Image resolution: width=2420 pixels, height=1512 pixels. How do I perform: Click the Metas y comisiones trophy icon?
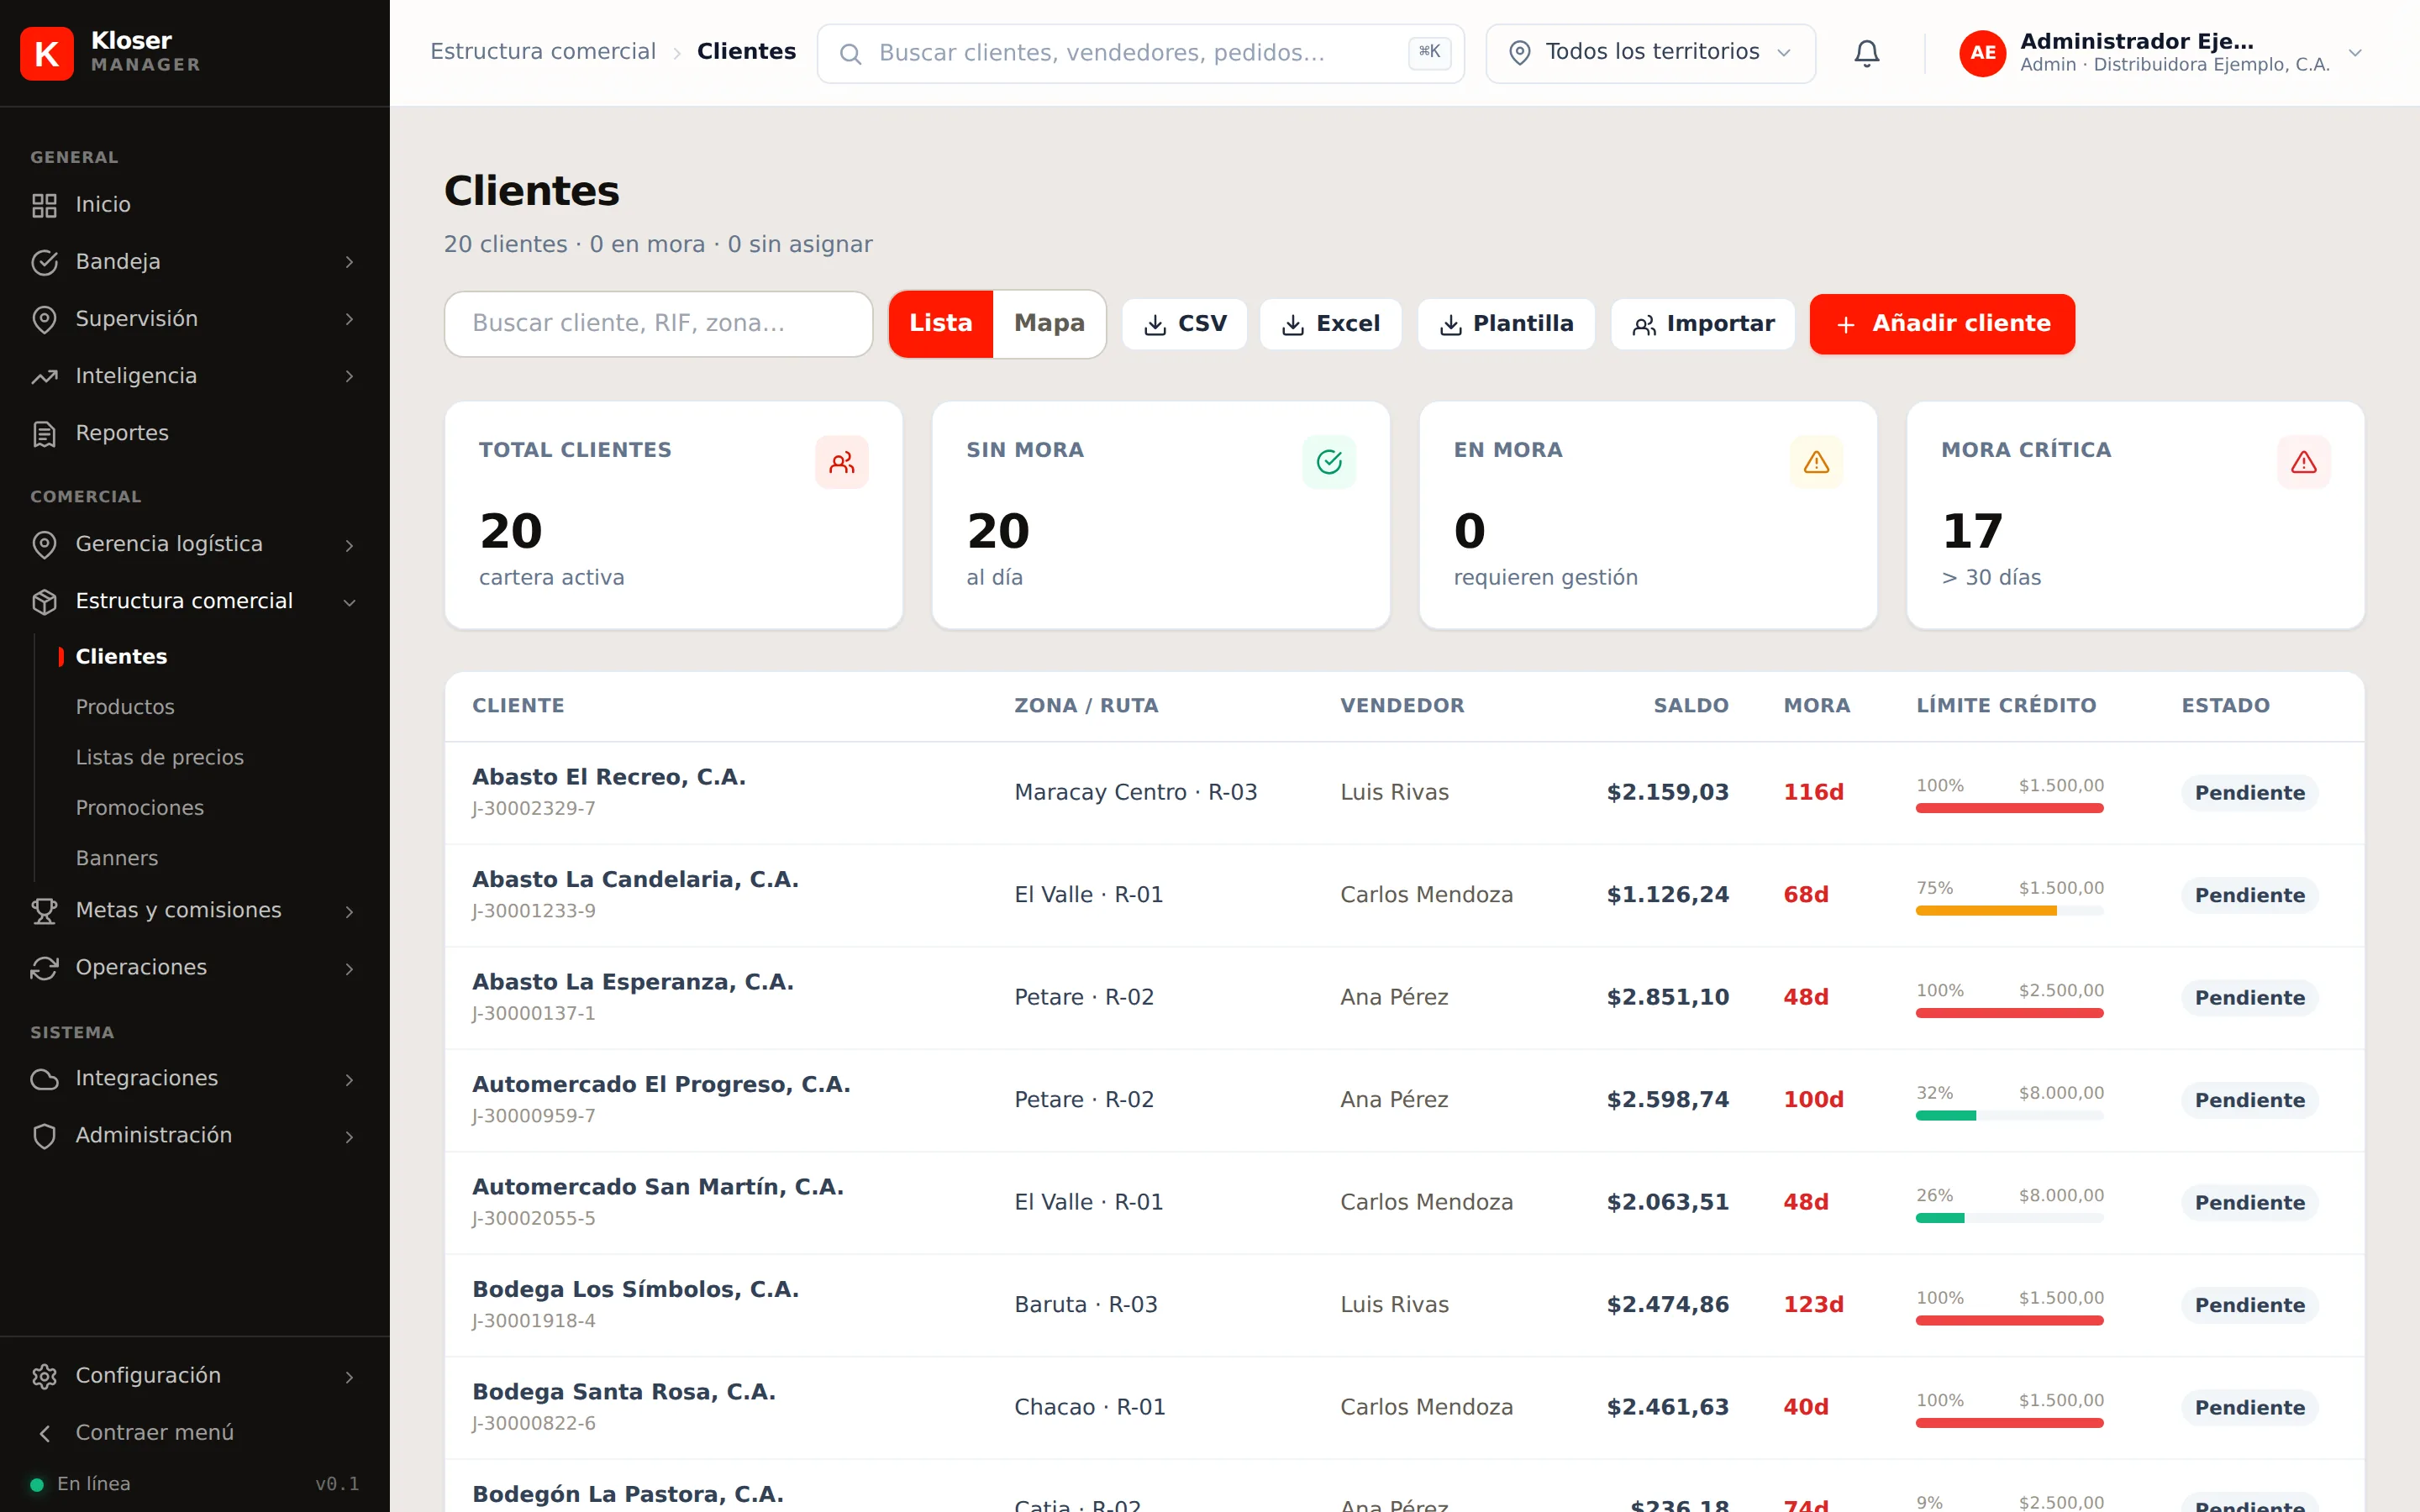tap(44, 911)
